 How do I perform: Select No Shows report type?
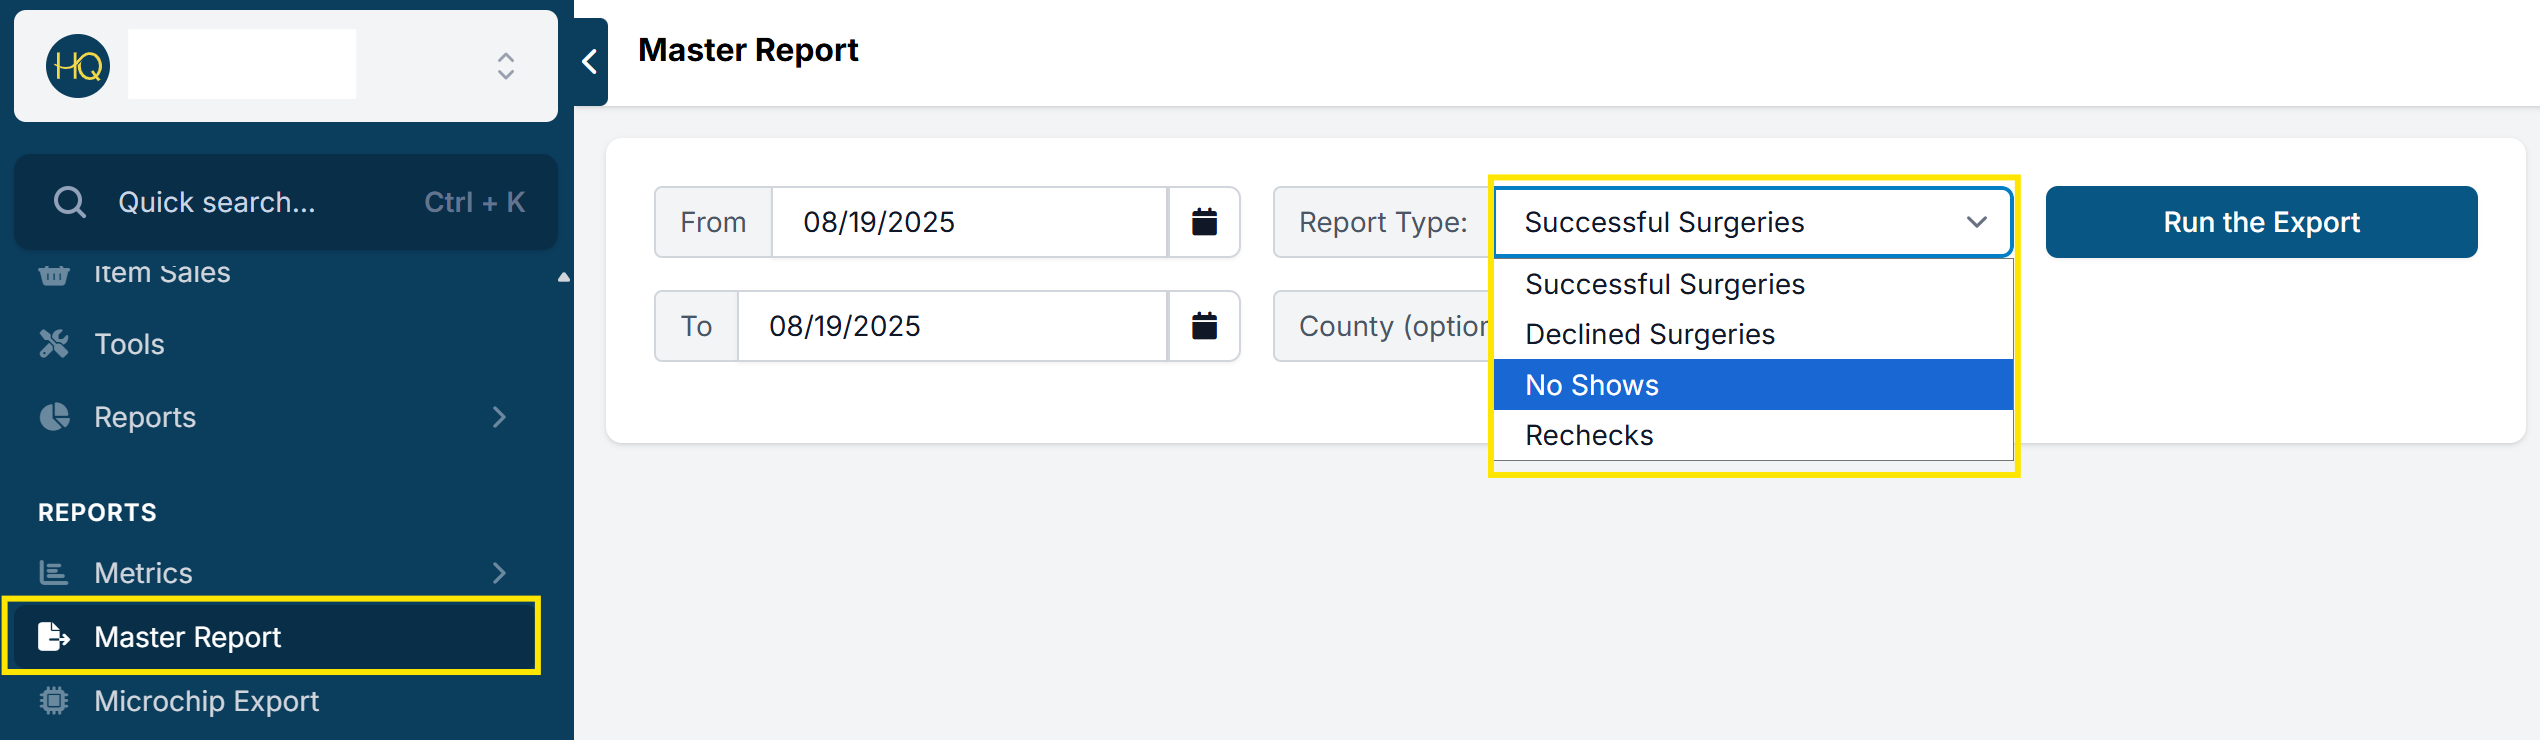tap(1752, 385)
